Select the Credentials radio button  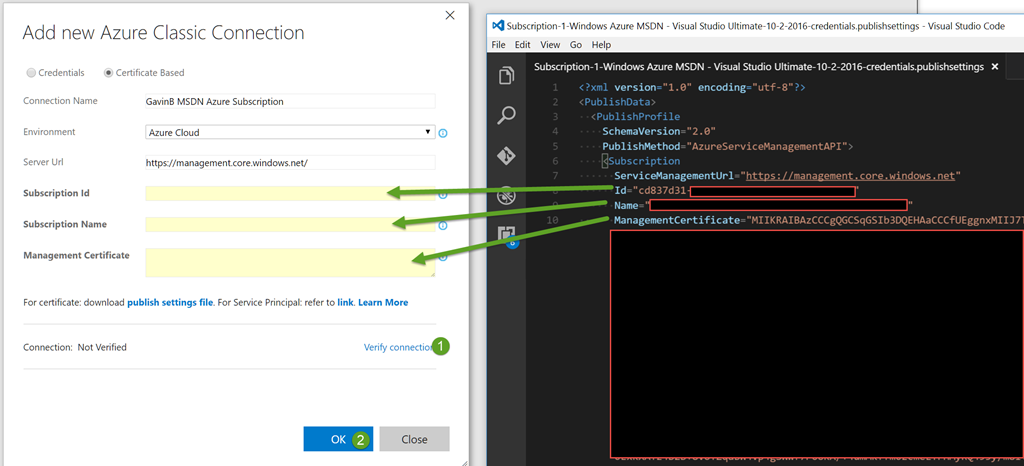point(31,73)
